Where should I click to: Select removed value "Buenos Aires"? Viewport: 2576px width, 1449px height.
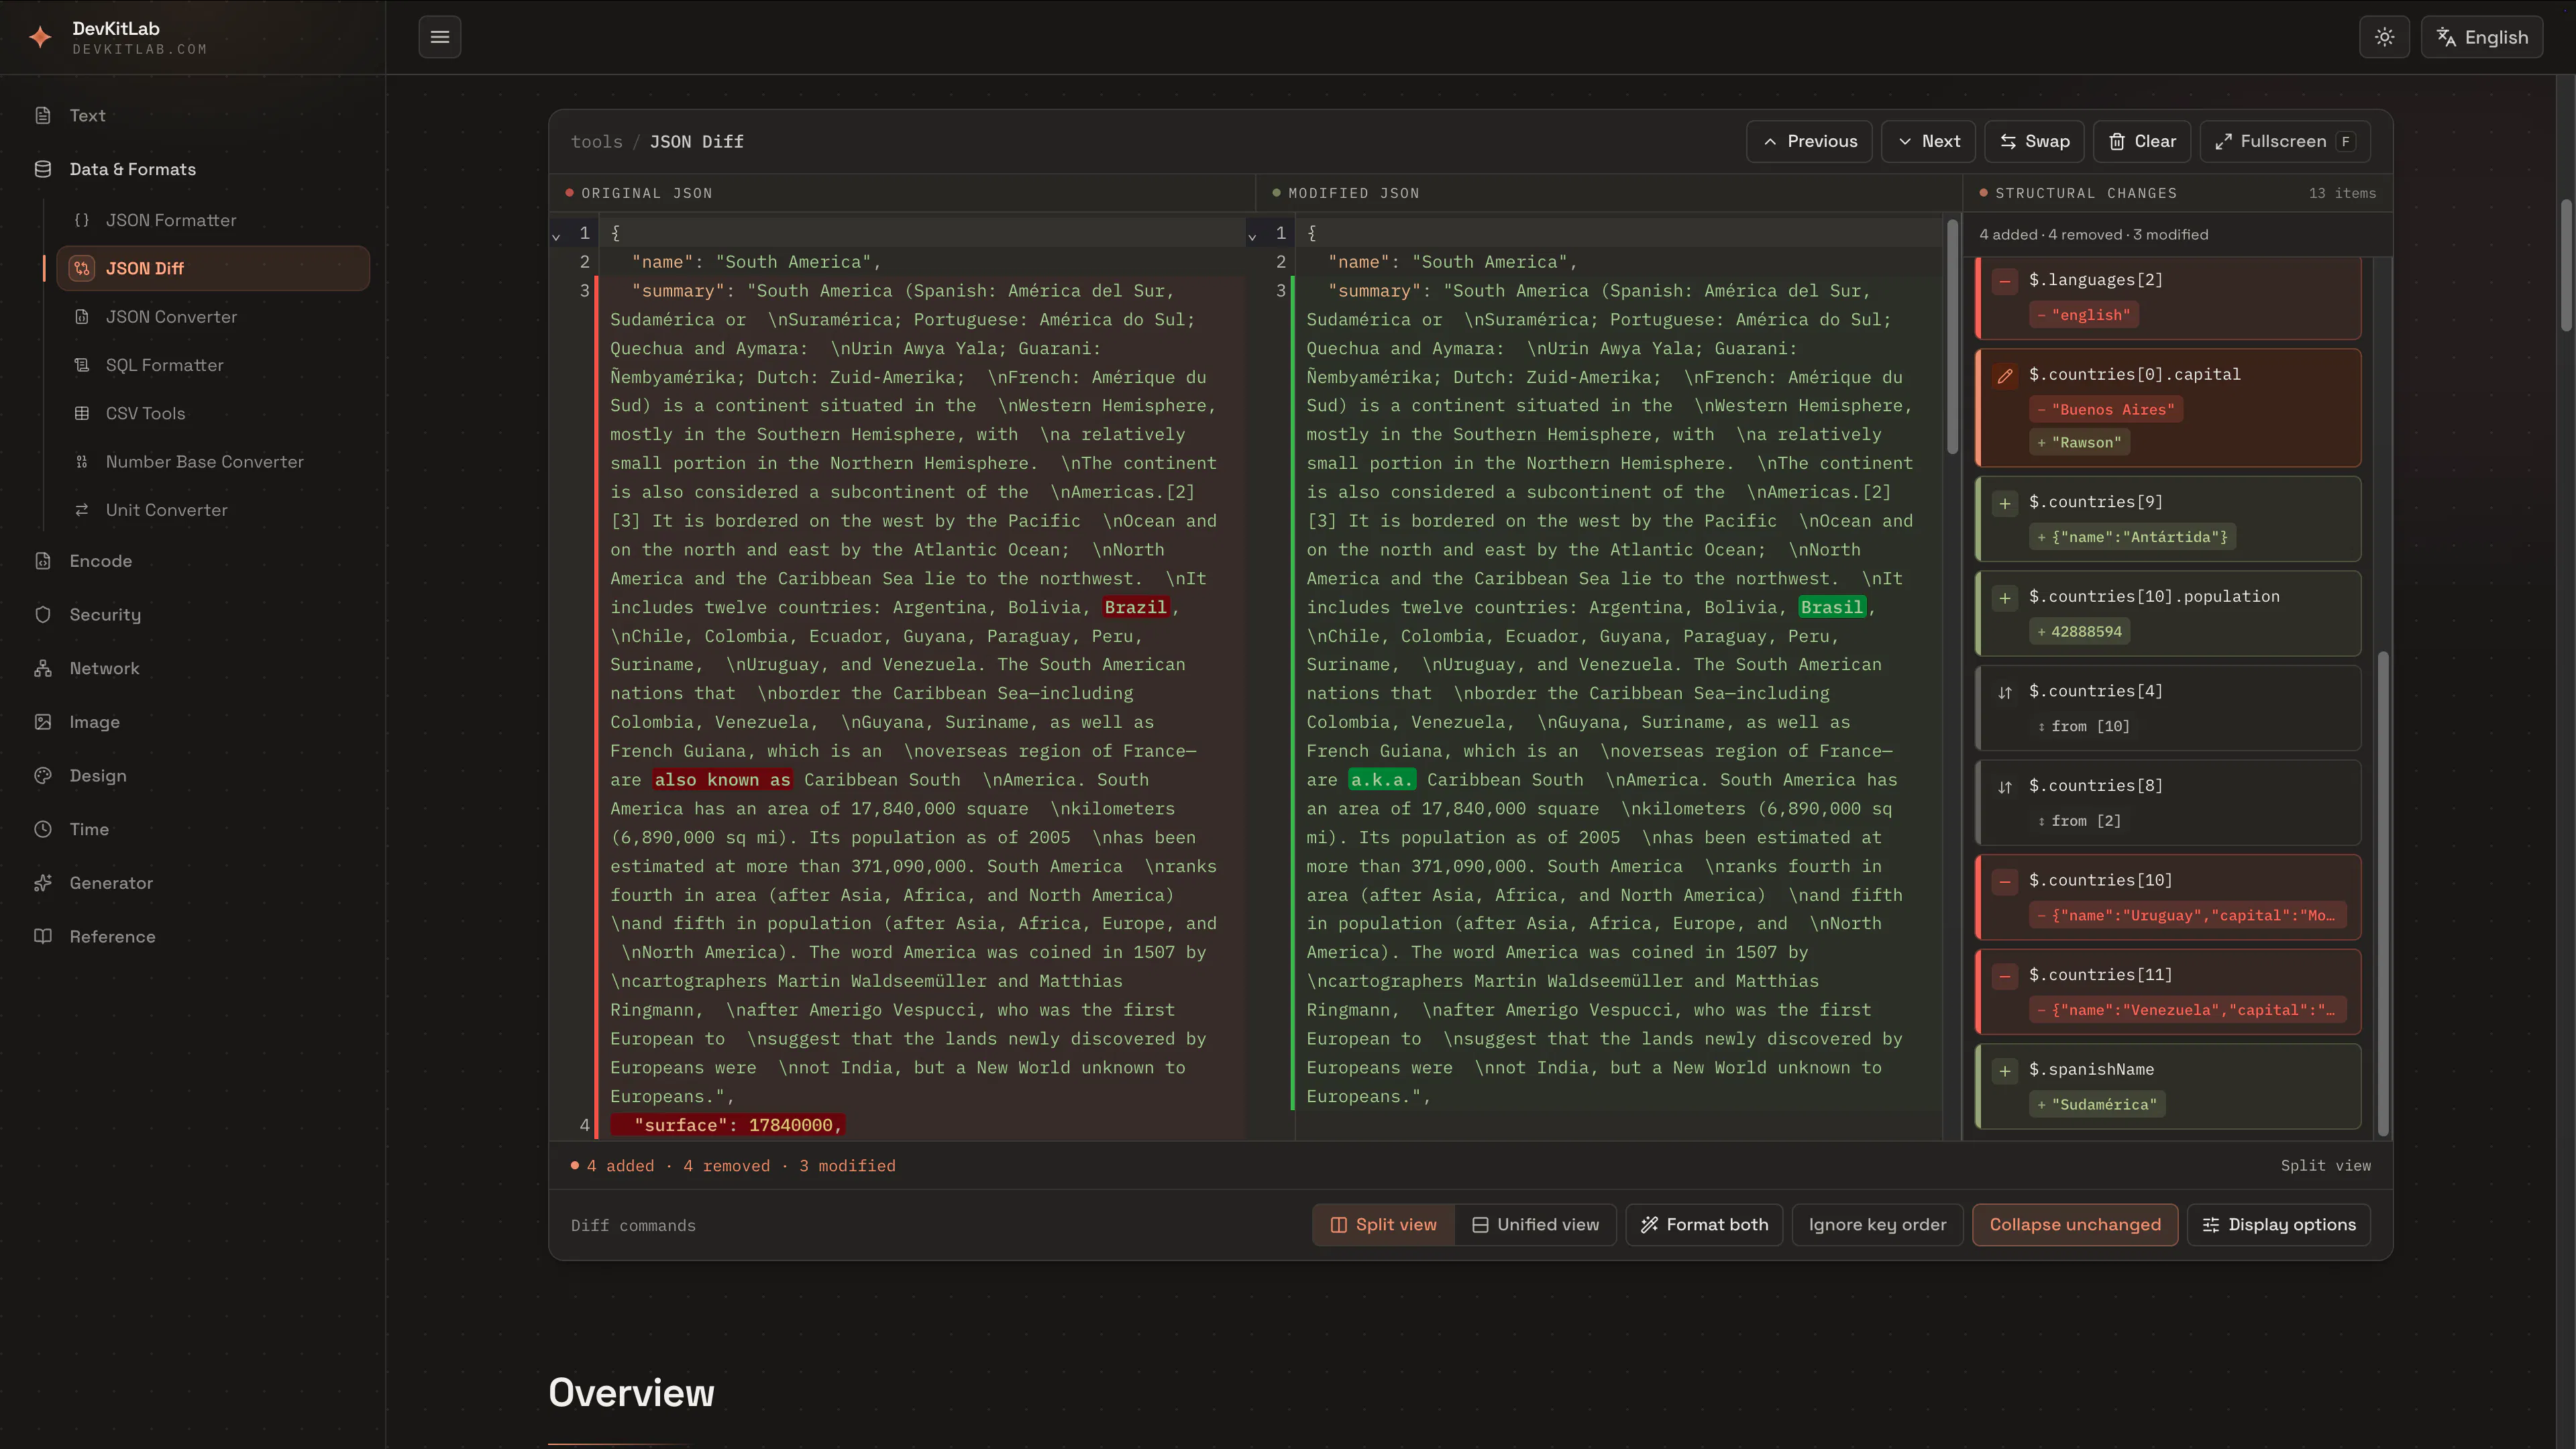(x=2106, y=409)
